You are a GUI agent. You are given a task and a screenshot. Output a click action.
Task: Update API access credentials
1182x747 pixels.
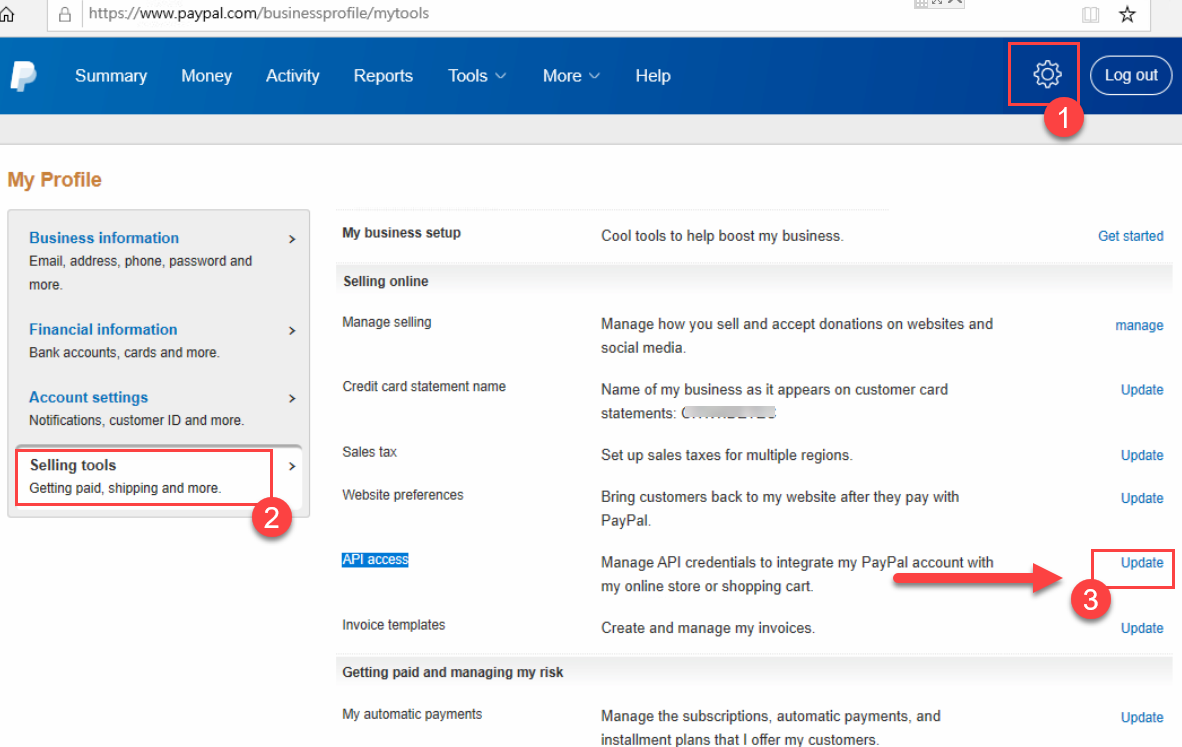coord(1141,562)
